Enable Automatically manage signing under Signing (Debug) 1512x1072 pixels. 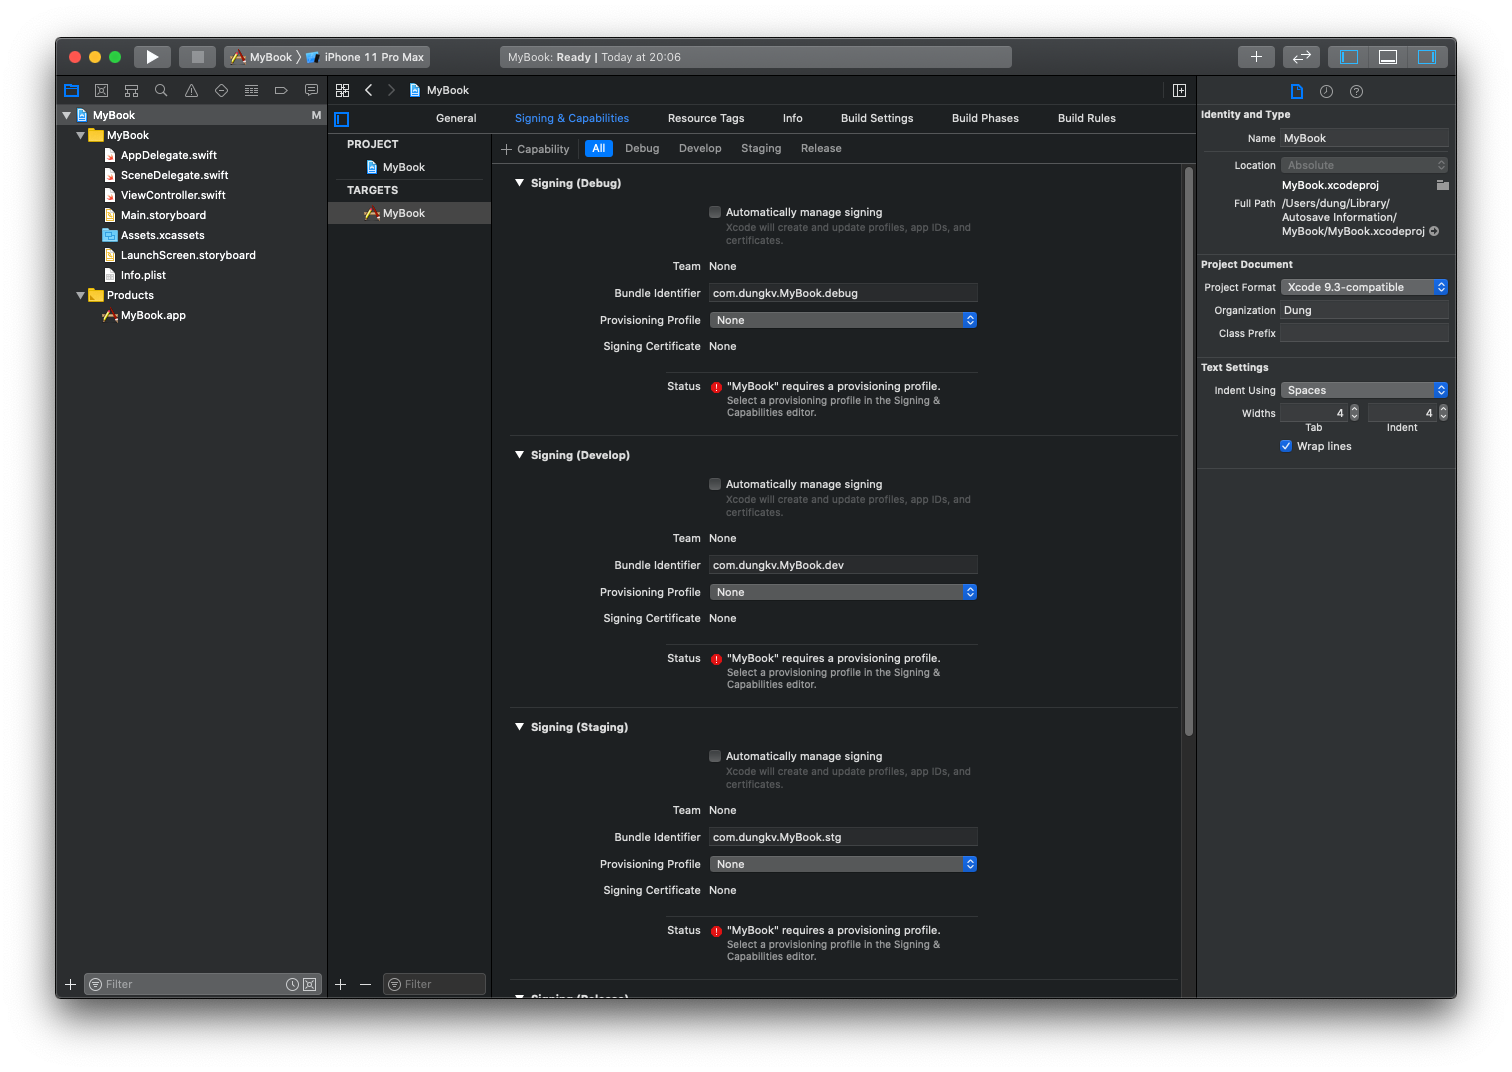(x=715, y=212)
